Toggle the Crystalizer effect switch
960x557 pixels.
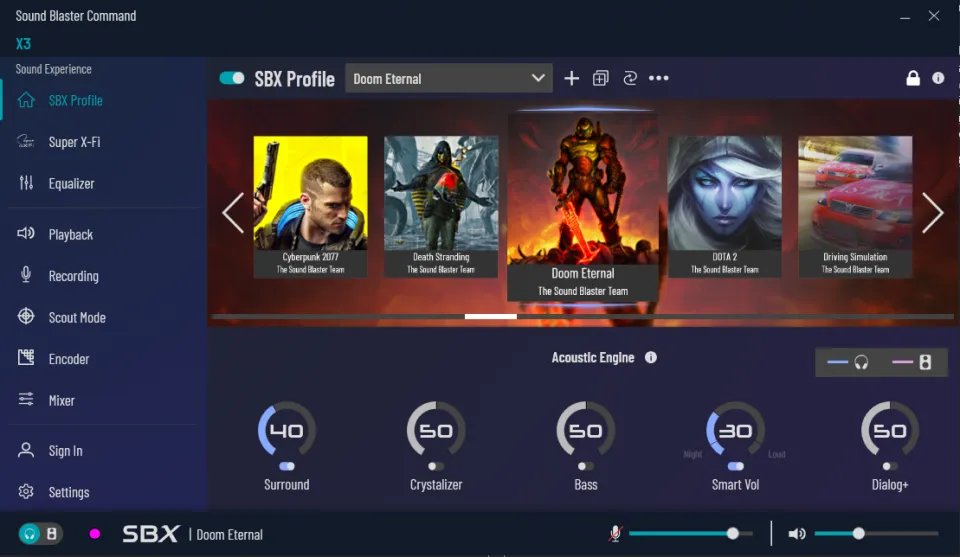pos(436,466)
